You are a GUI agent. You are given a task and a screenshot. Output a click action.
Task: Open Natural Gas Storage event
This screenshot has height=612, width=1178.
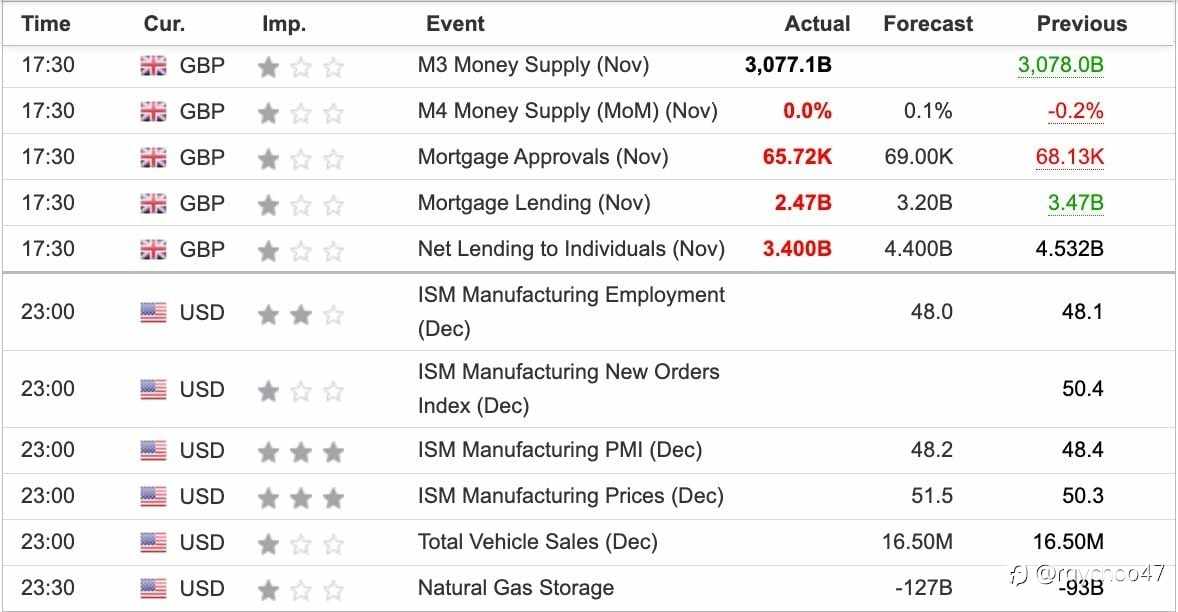click(x=515, y=588)
